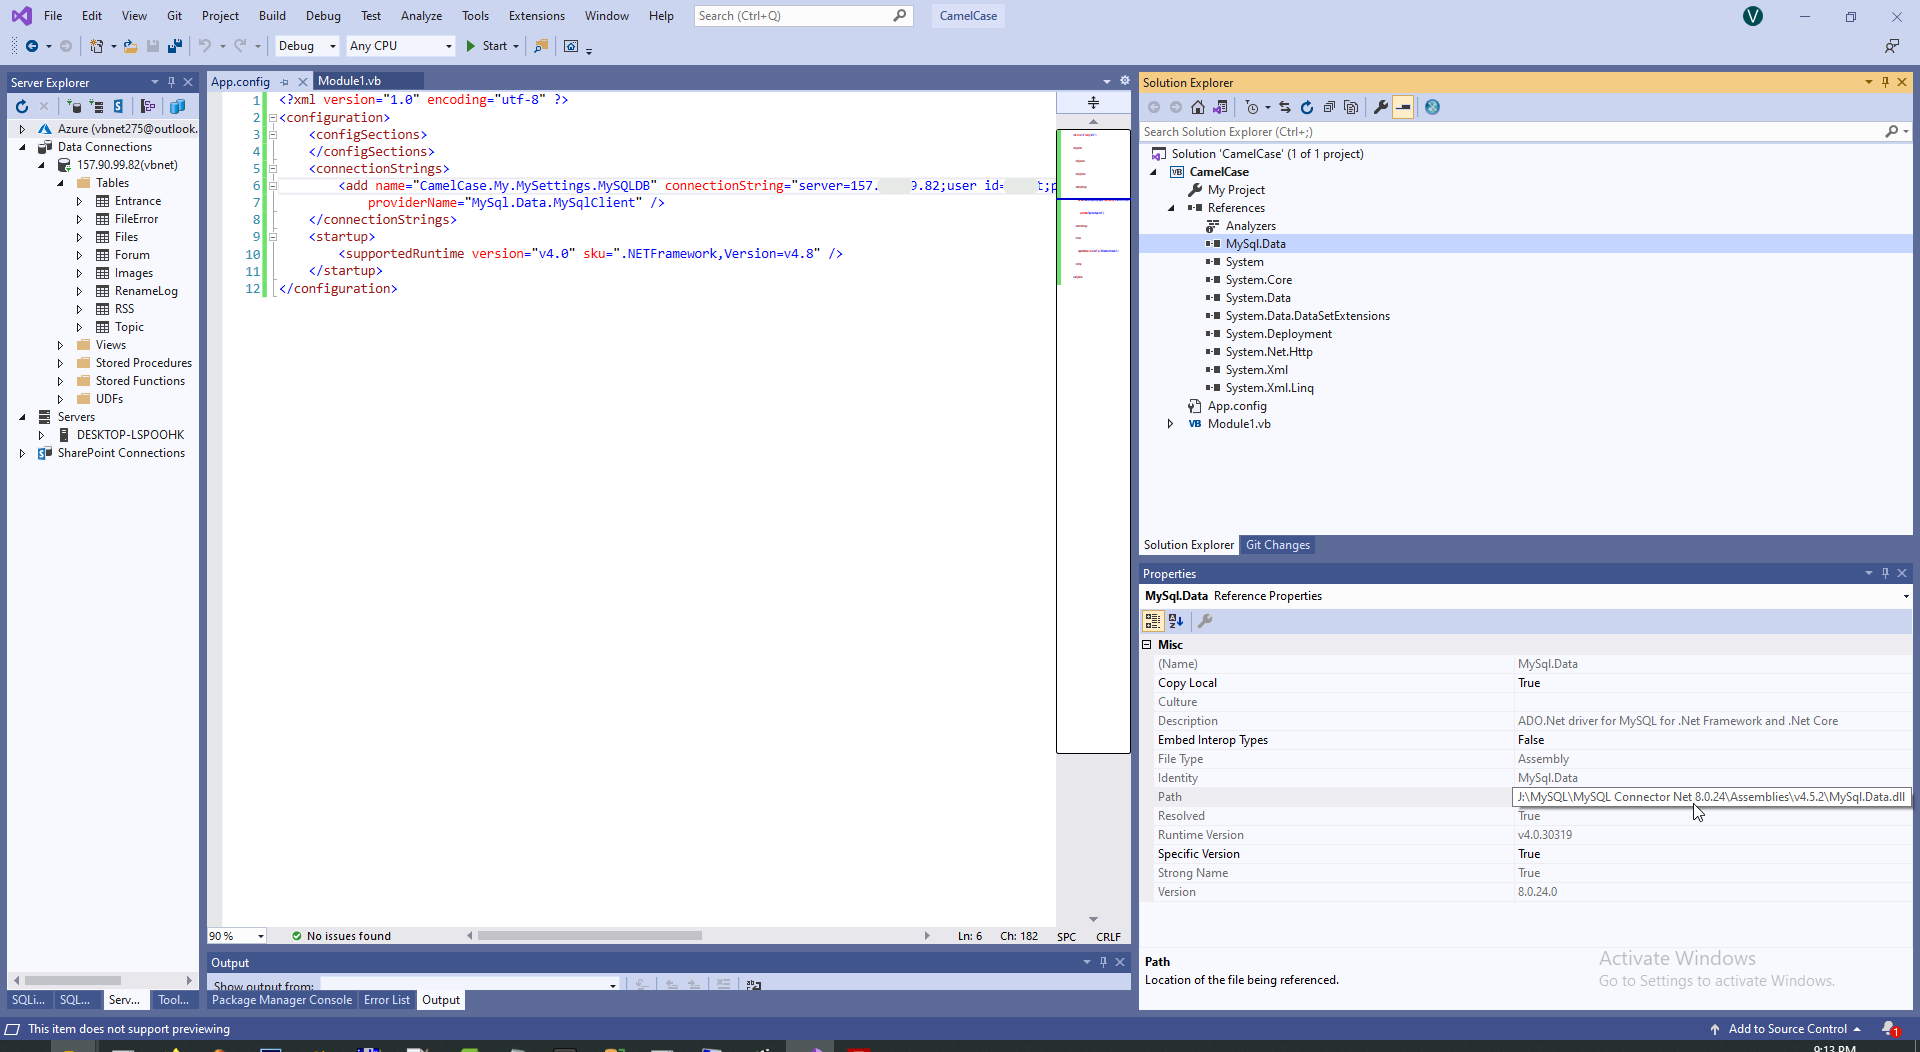Click the Save All toolbar icon
The image size is (1920, 1052).
(175, 46)
